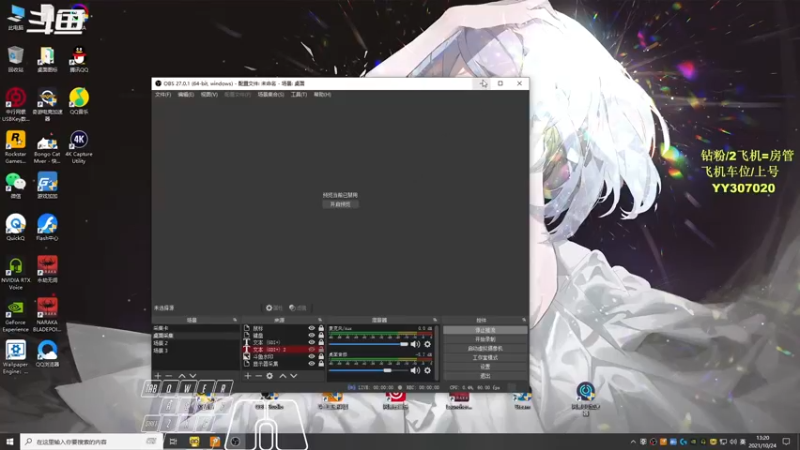The width and height of the screenshot is (800, 450).
Task: Pop out the 混音器 dock via its header icon
Action: coord(435,320)
